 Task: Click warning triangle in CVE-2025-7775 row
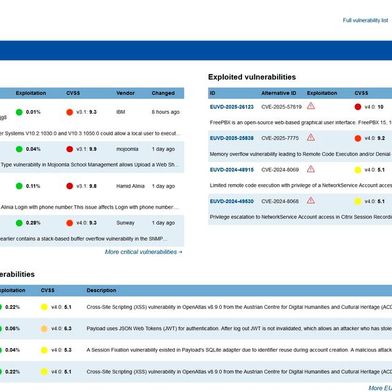pyautogui.click(x=311, y=137)
